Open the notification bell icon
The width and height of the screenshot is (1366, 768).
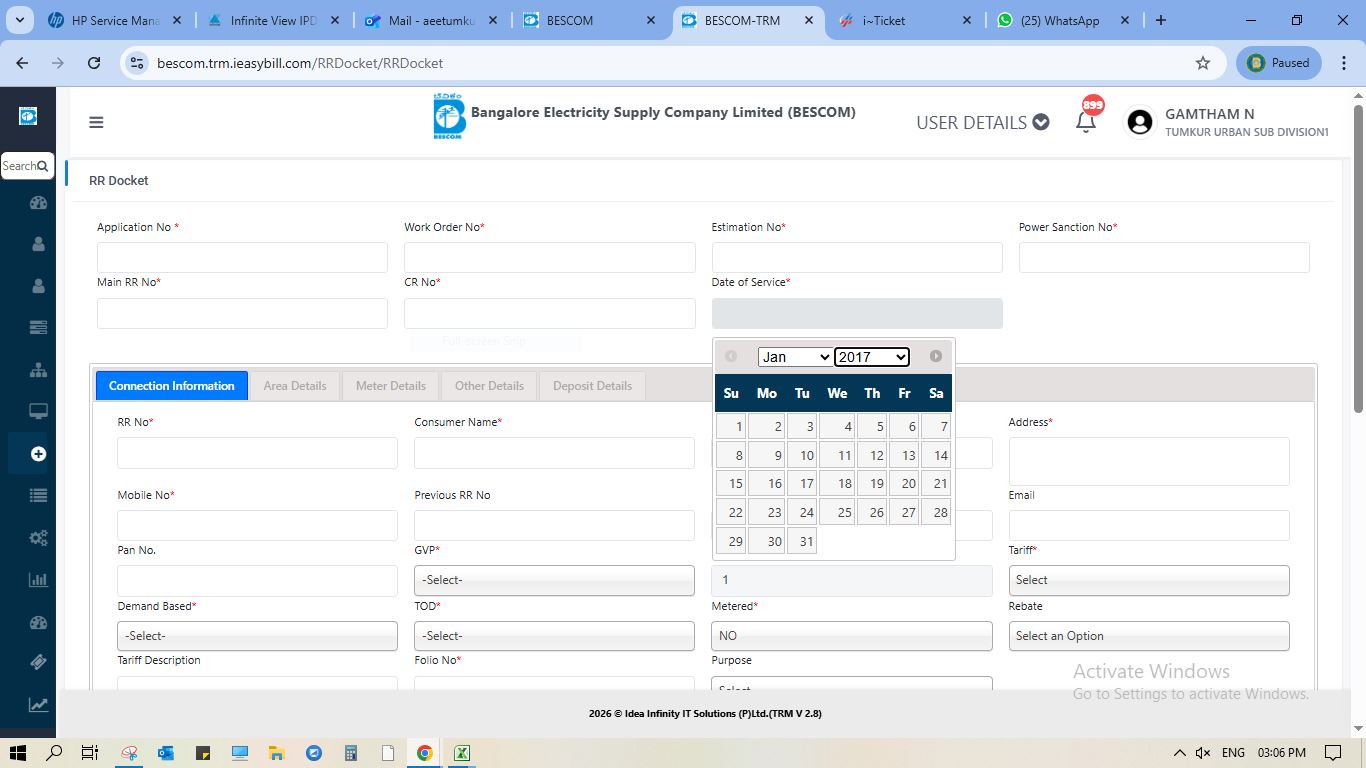click(x=1085, y=122)
